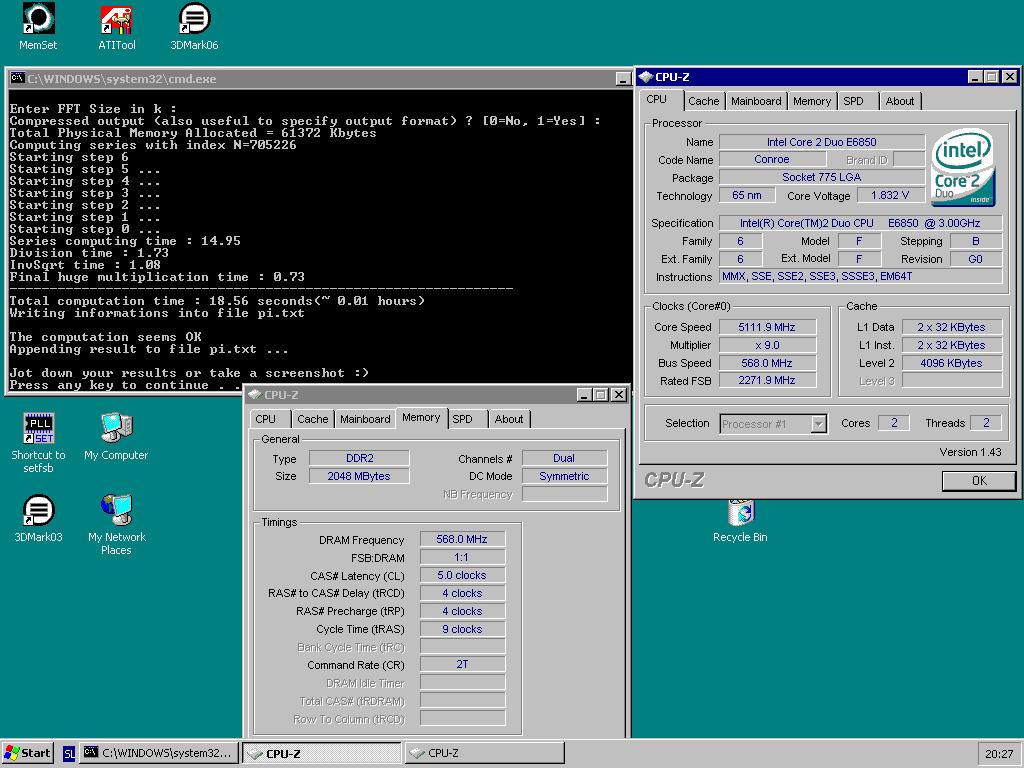This screenshot has height=768, width=1024.
Task: Click the Channels # field Dual
Action: pyautogui.click(x=564, y=458)
